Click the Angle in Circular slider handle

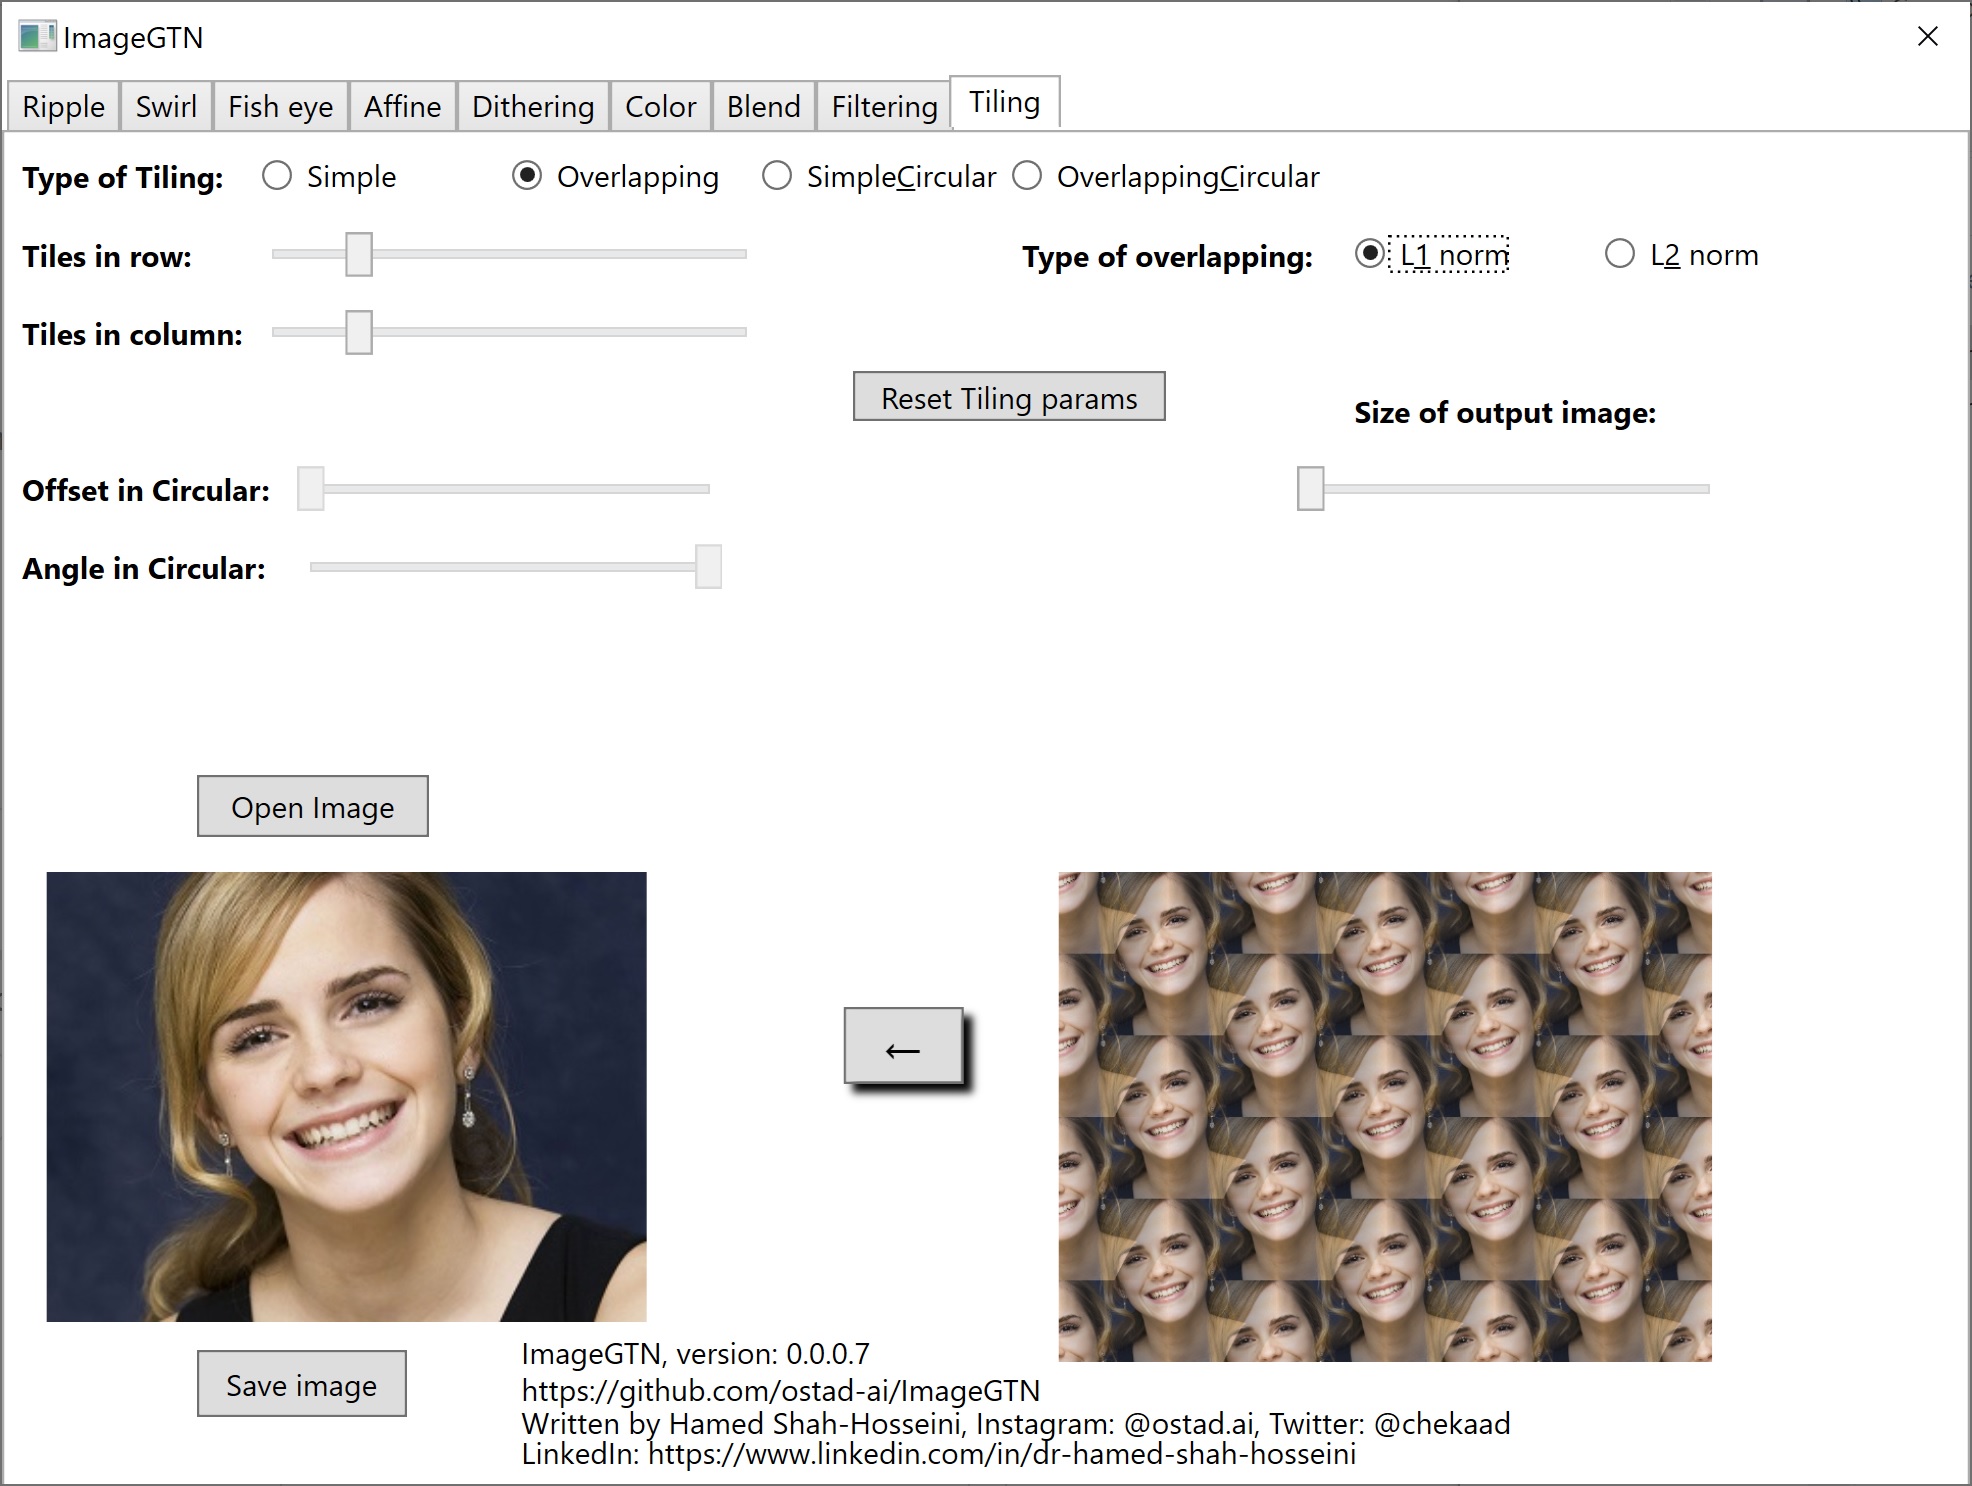708,567
